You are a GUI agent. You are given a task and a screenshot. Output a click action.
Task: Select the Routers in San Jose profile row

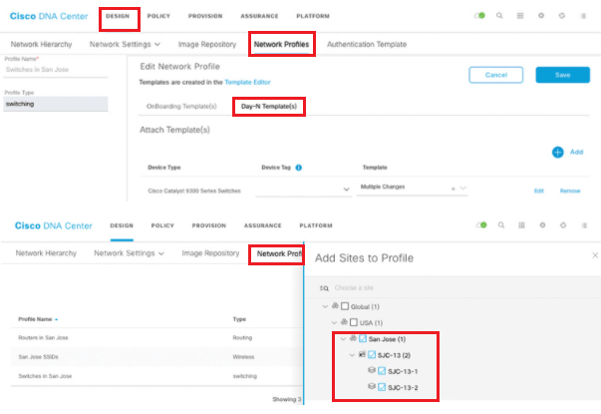pos(156,338)
